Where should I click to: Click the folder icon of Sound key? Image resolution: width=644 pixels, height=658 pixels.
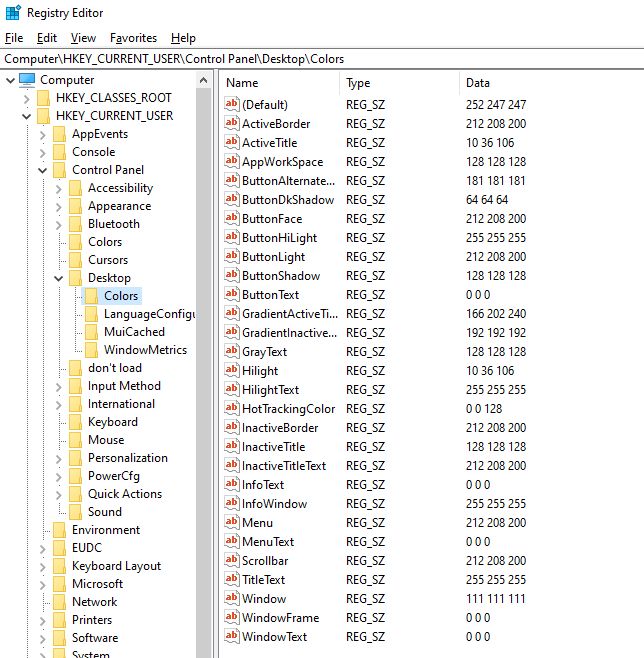pyautogui.click(x=76, y=512)
